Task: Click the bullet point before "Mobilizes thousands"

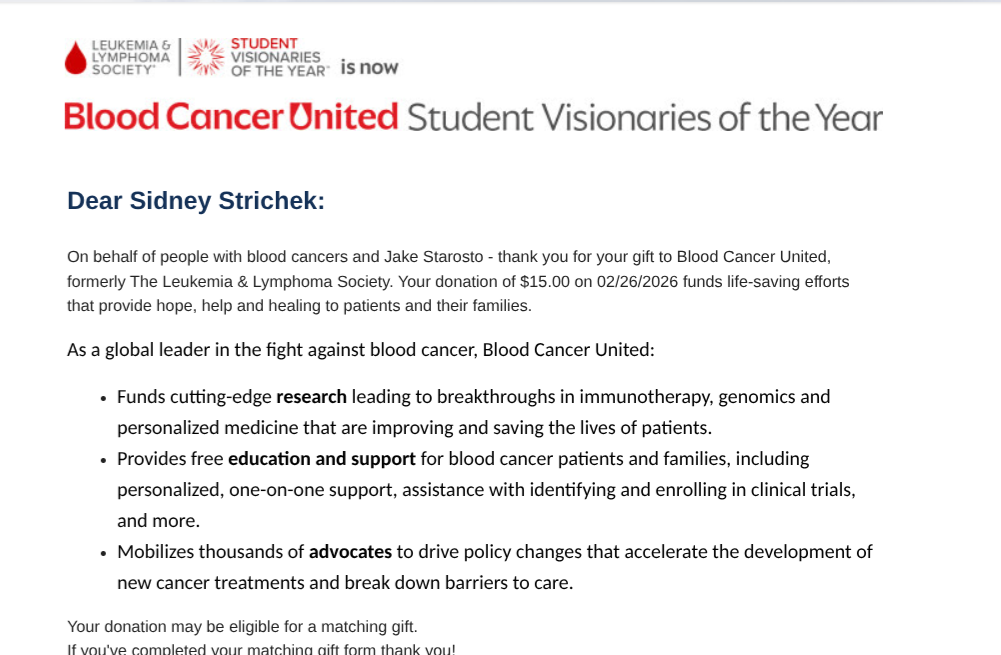Action: tap(103, 553)
